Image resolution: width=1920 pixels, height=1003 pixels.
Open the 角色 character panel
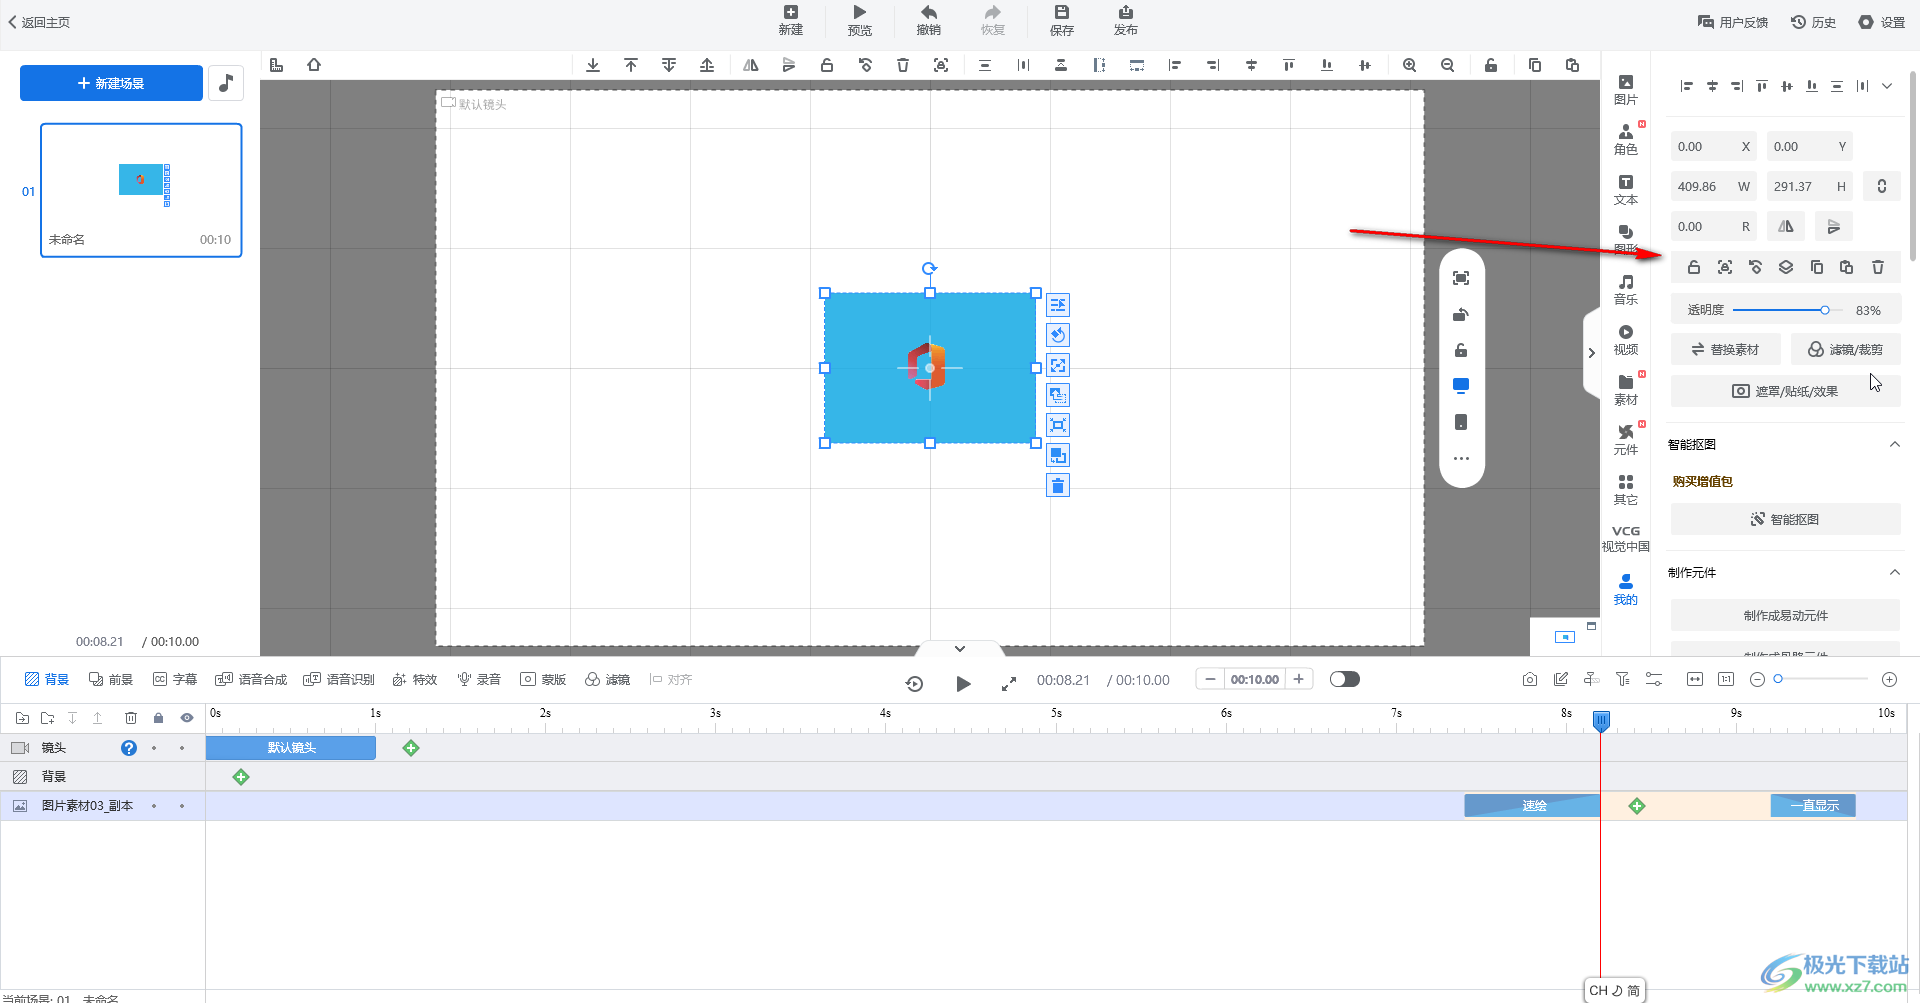click(1625, 140)
